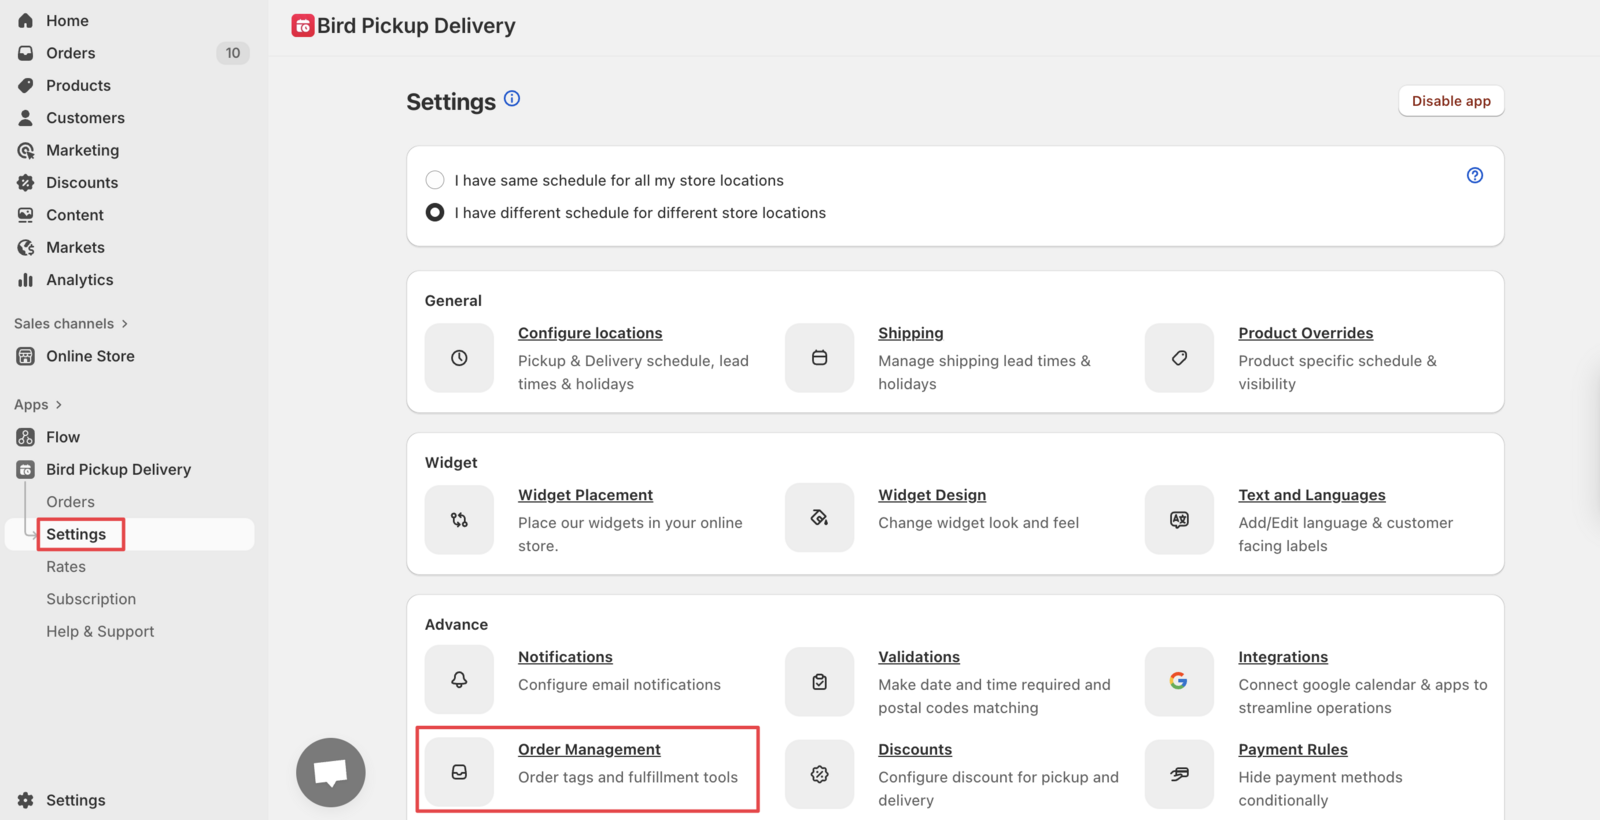
Task: Open the Discounts link in Advance section
Action: 915,749
